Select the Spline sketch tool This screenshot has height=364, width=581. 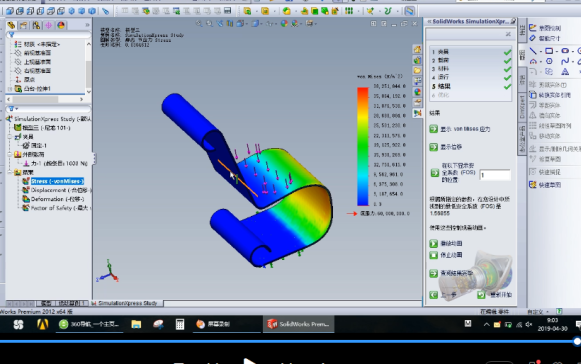click(565, 61)
